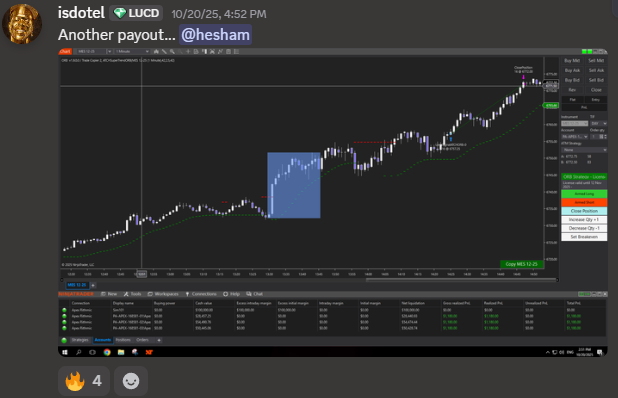Open the Tools menu in NinjaTrader
618x398 pixels.
click(132, 294)
